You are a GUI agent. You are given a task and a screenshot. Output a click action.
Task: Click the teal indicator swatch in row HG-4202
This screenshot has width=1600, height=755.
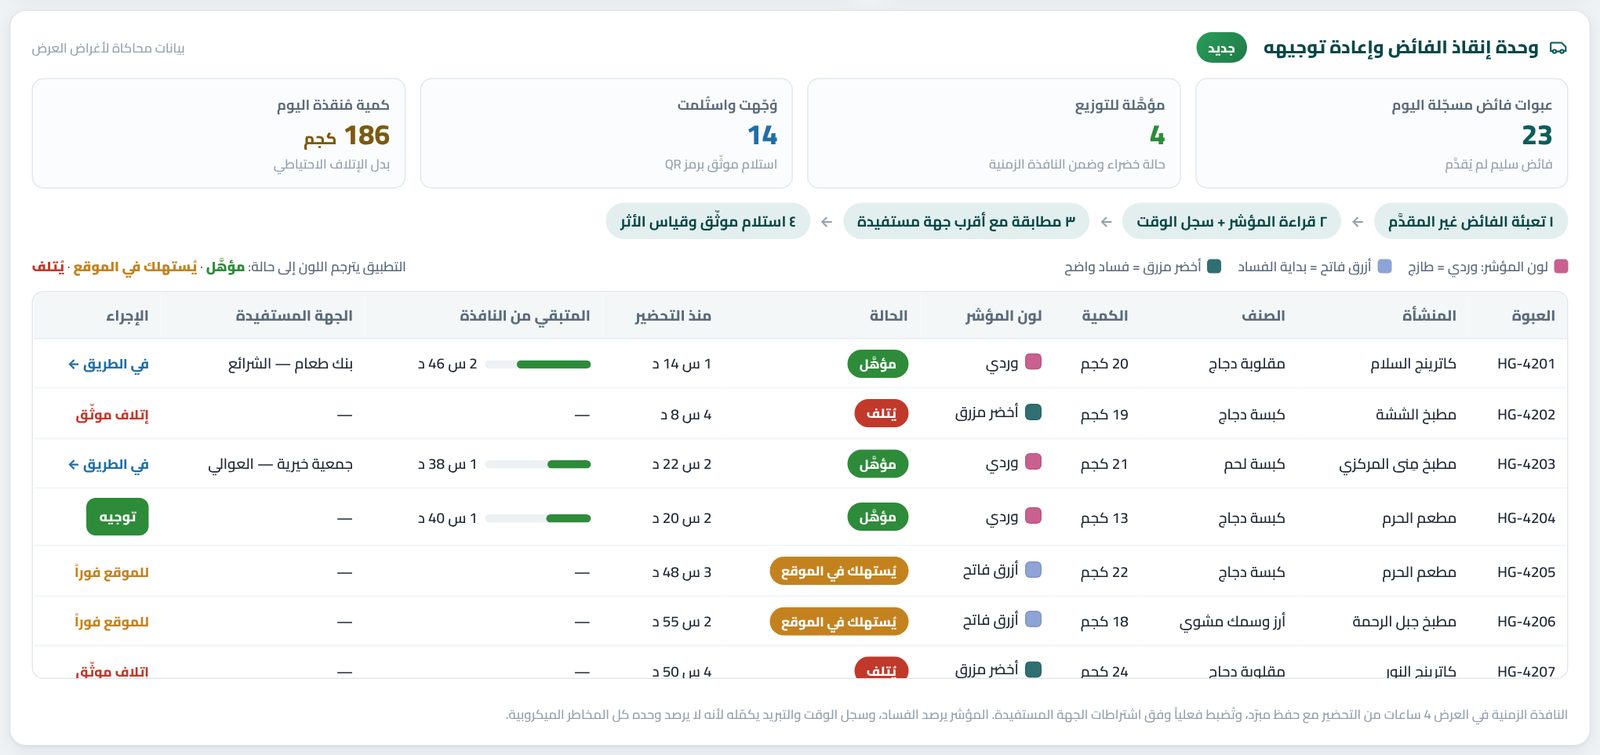(1034, 412)
